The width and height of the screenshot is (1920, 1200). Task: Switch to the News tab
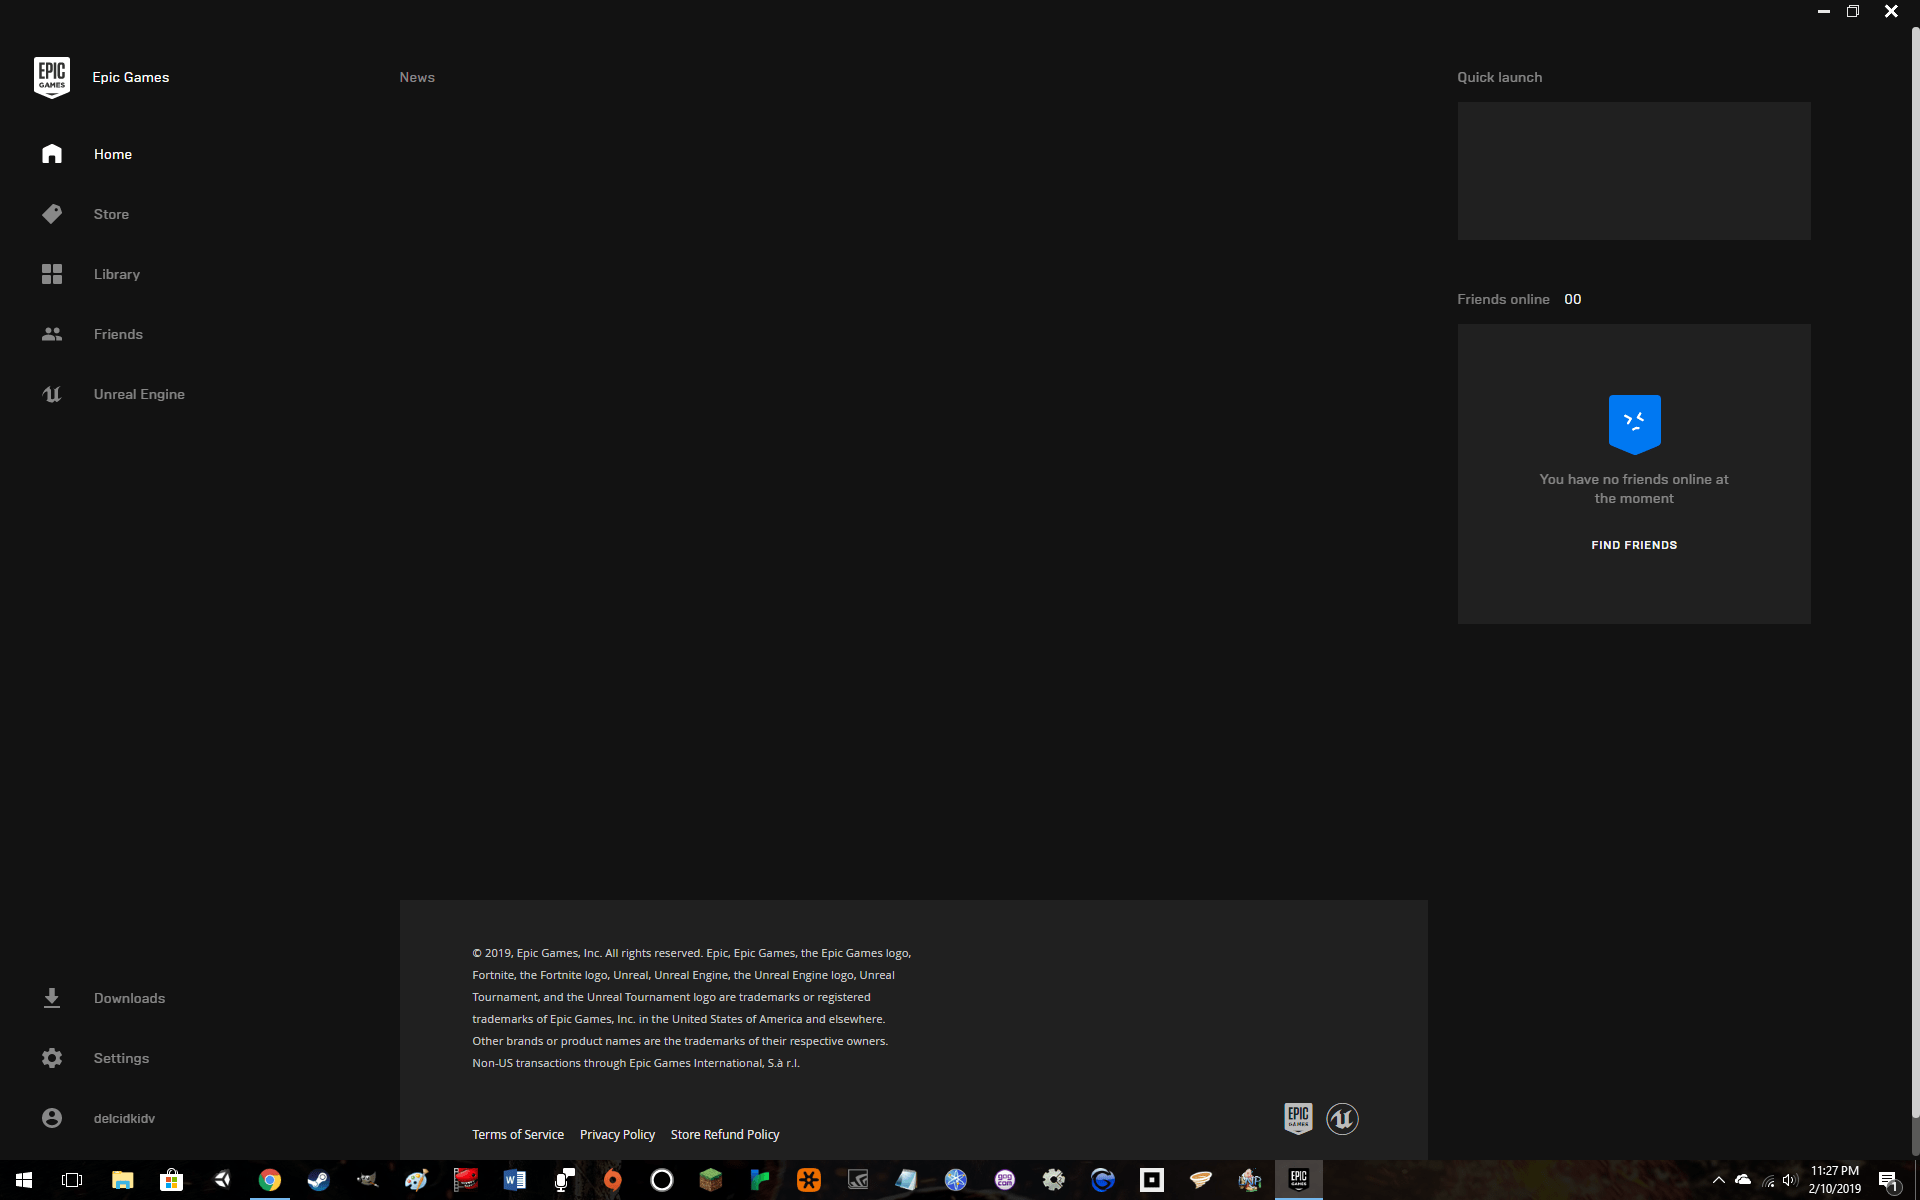(x=417, y=77)
